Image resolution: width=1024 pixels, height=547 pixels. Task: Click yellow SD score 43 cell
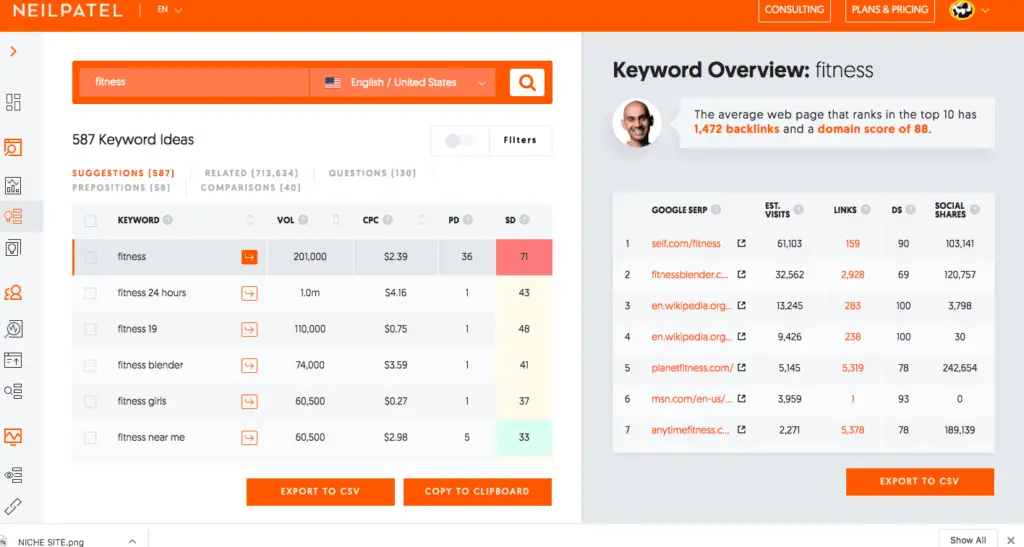tap(524, 293)
